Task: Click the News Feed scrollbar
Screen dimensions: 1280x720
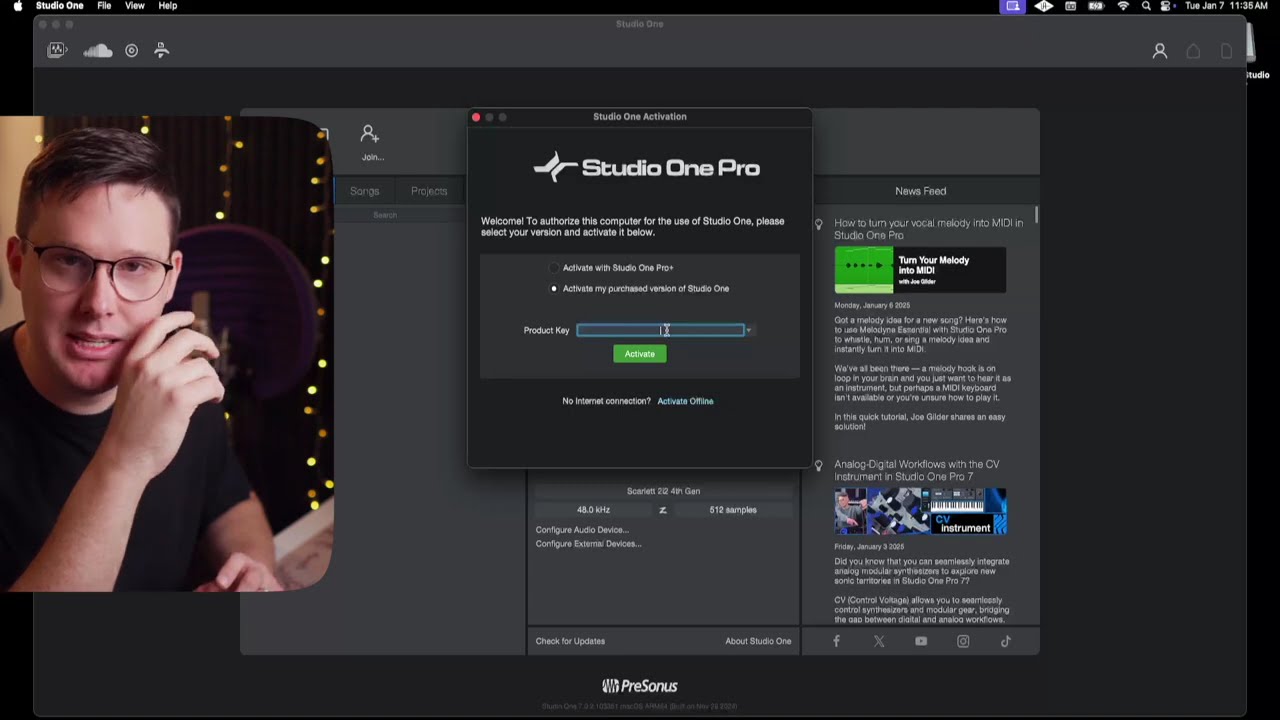Action: 1036,215
